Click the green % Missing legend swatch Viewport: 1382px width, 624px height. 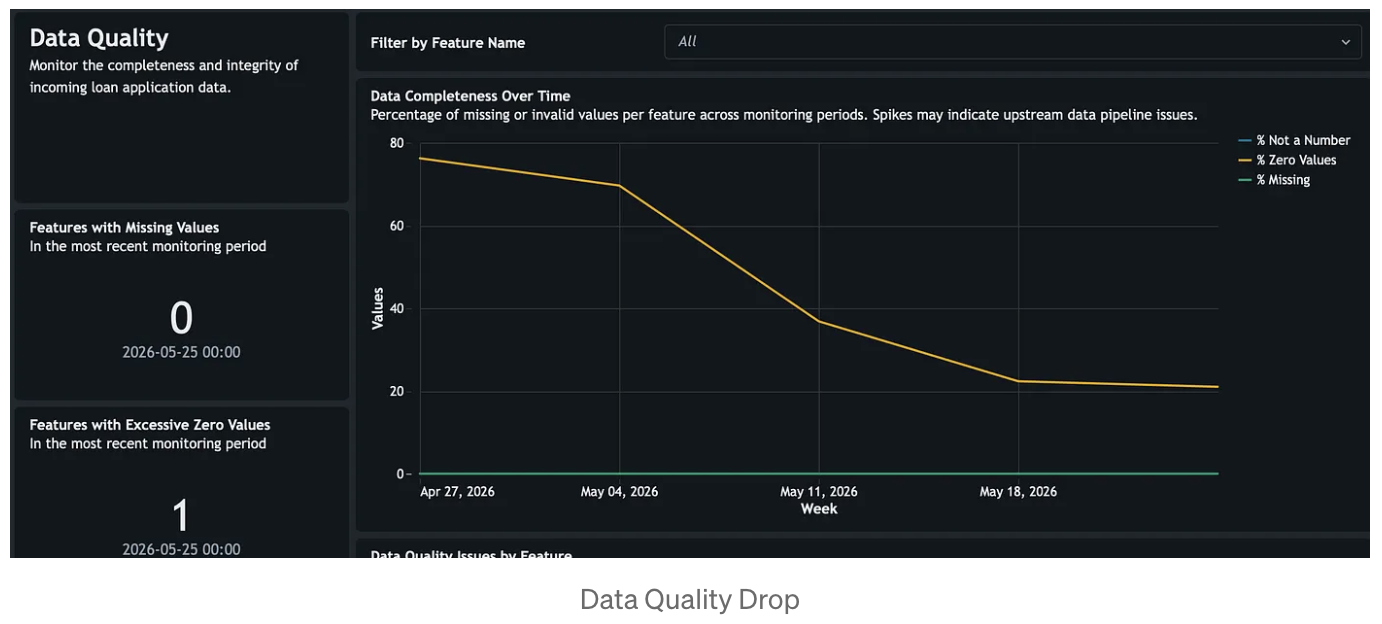click(1245, 180)
